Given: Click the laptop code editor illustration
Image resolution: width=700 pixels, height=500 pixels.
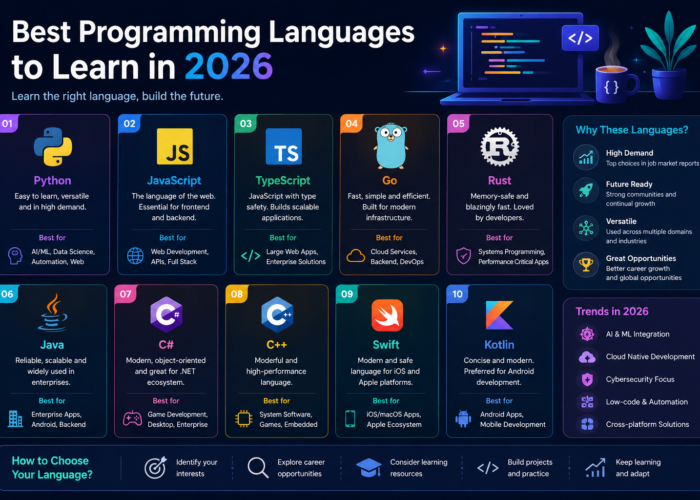Looking at the screenshot, I should point(518,58).
